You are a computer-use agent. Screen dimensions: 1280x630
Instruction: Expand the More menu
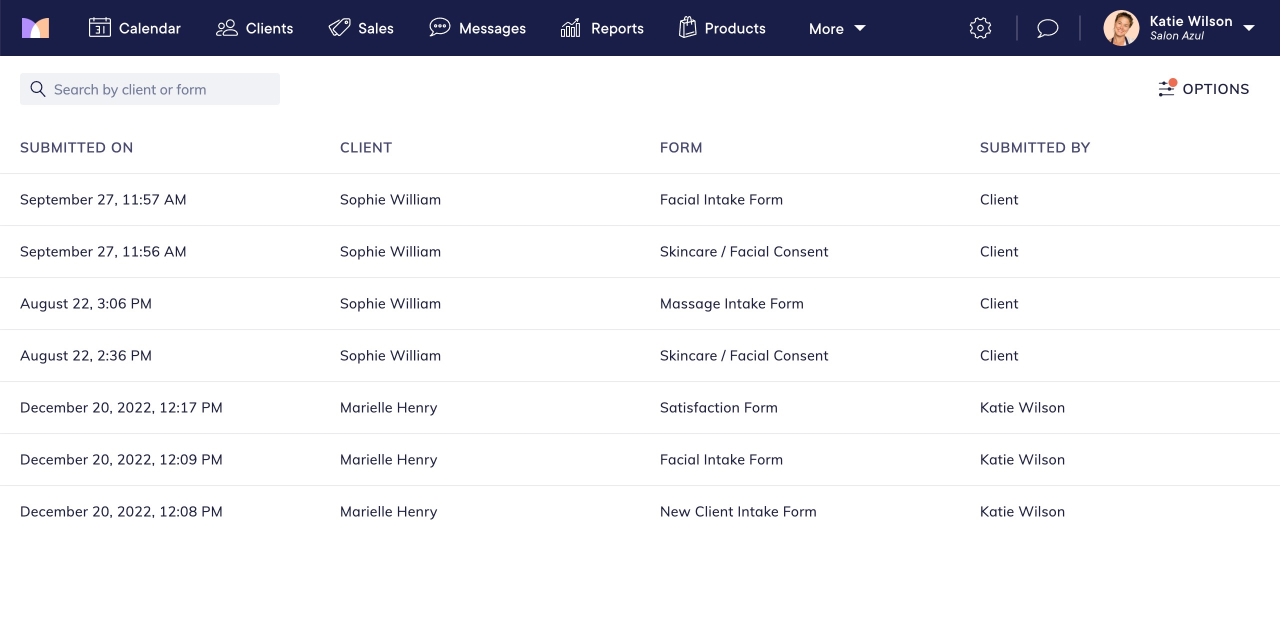coord(836,28)
